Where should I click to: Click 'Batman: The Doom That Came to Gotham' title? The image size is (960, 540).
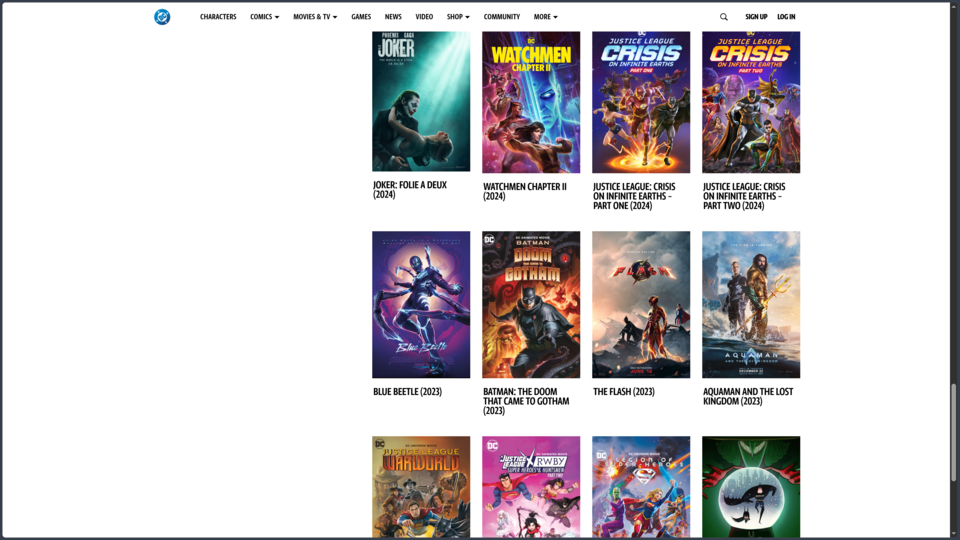[x=526, y=401]
